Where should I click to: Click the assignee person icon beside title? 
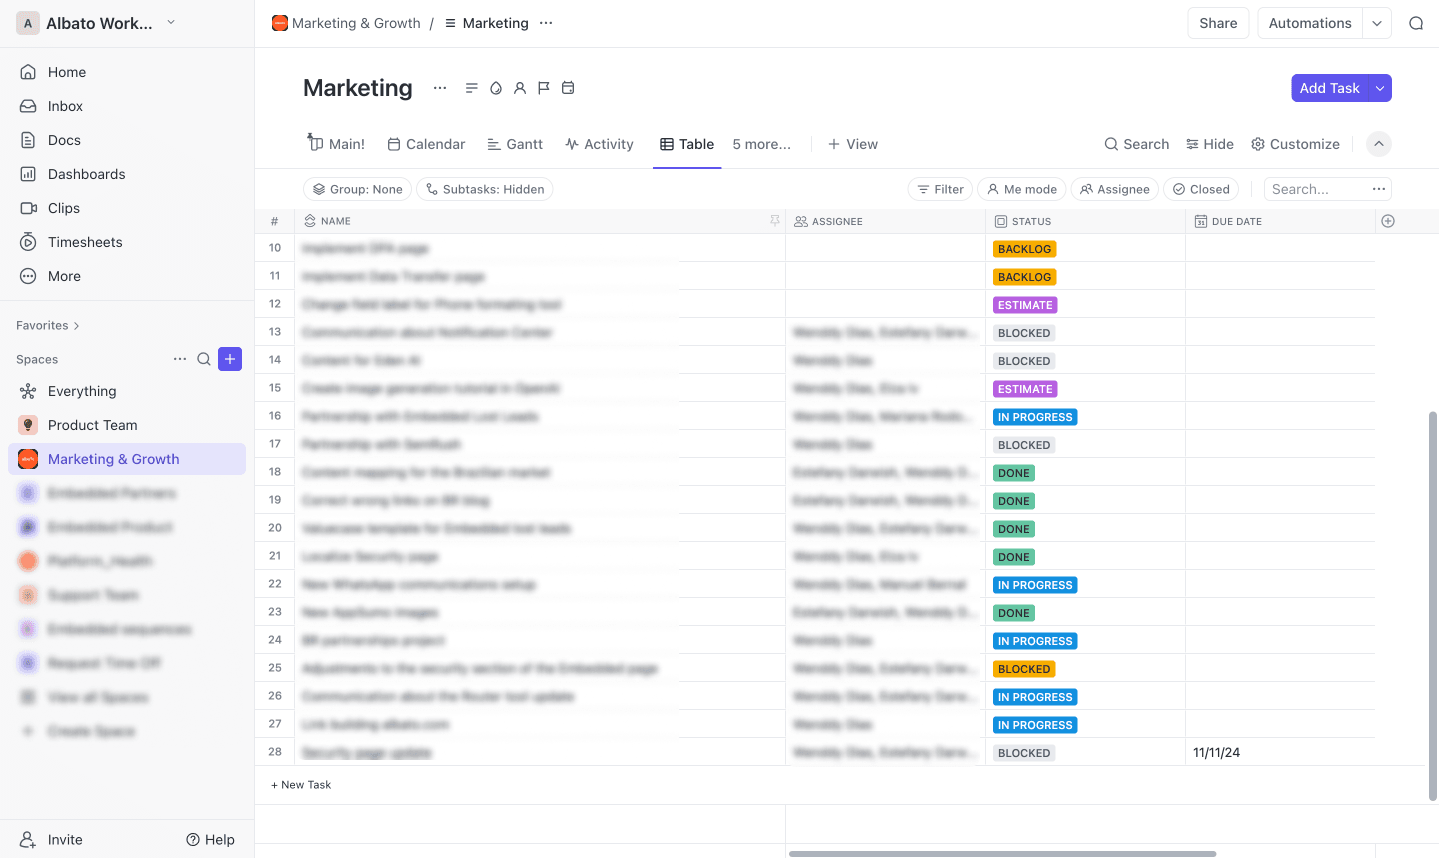point(520,88)
